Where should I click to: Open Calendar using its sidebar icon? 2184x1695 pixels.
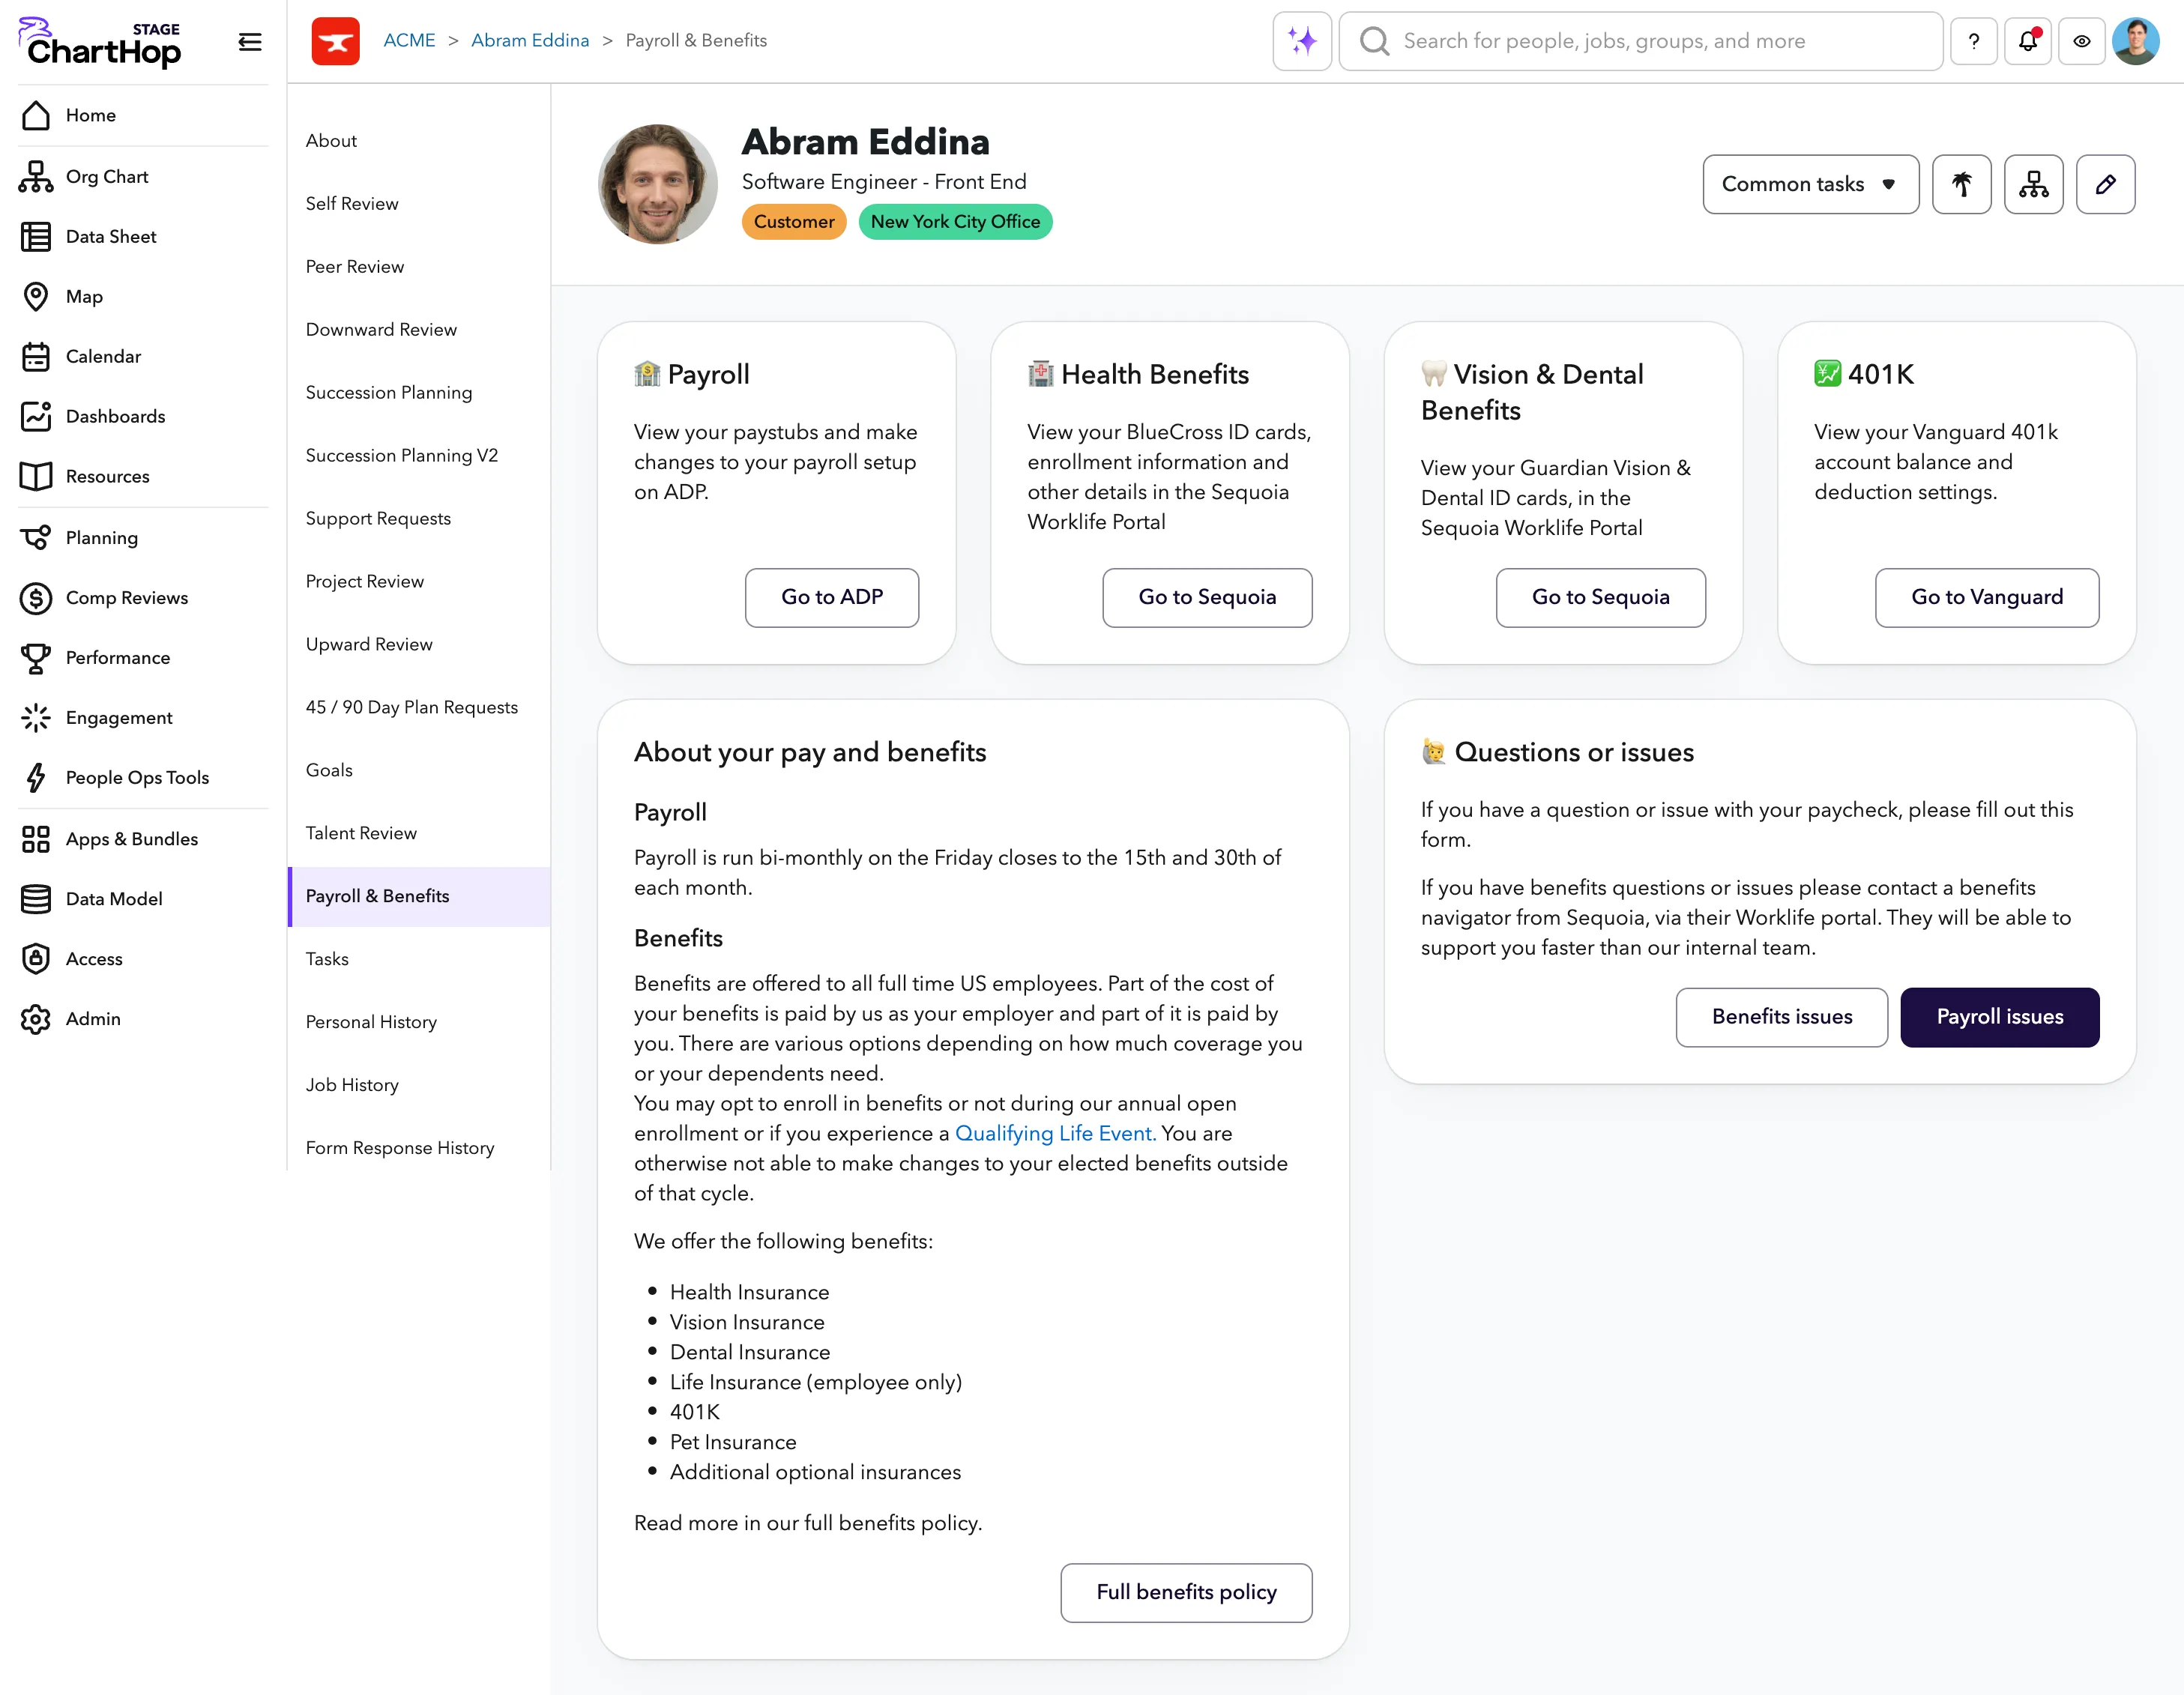[x=36, y=357]
